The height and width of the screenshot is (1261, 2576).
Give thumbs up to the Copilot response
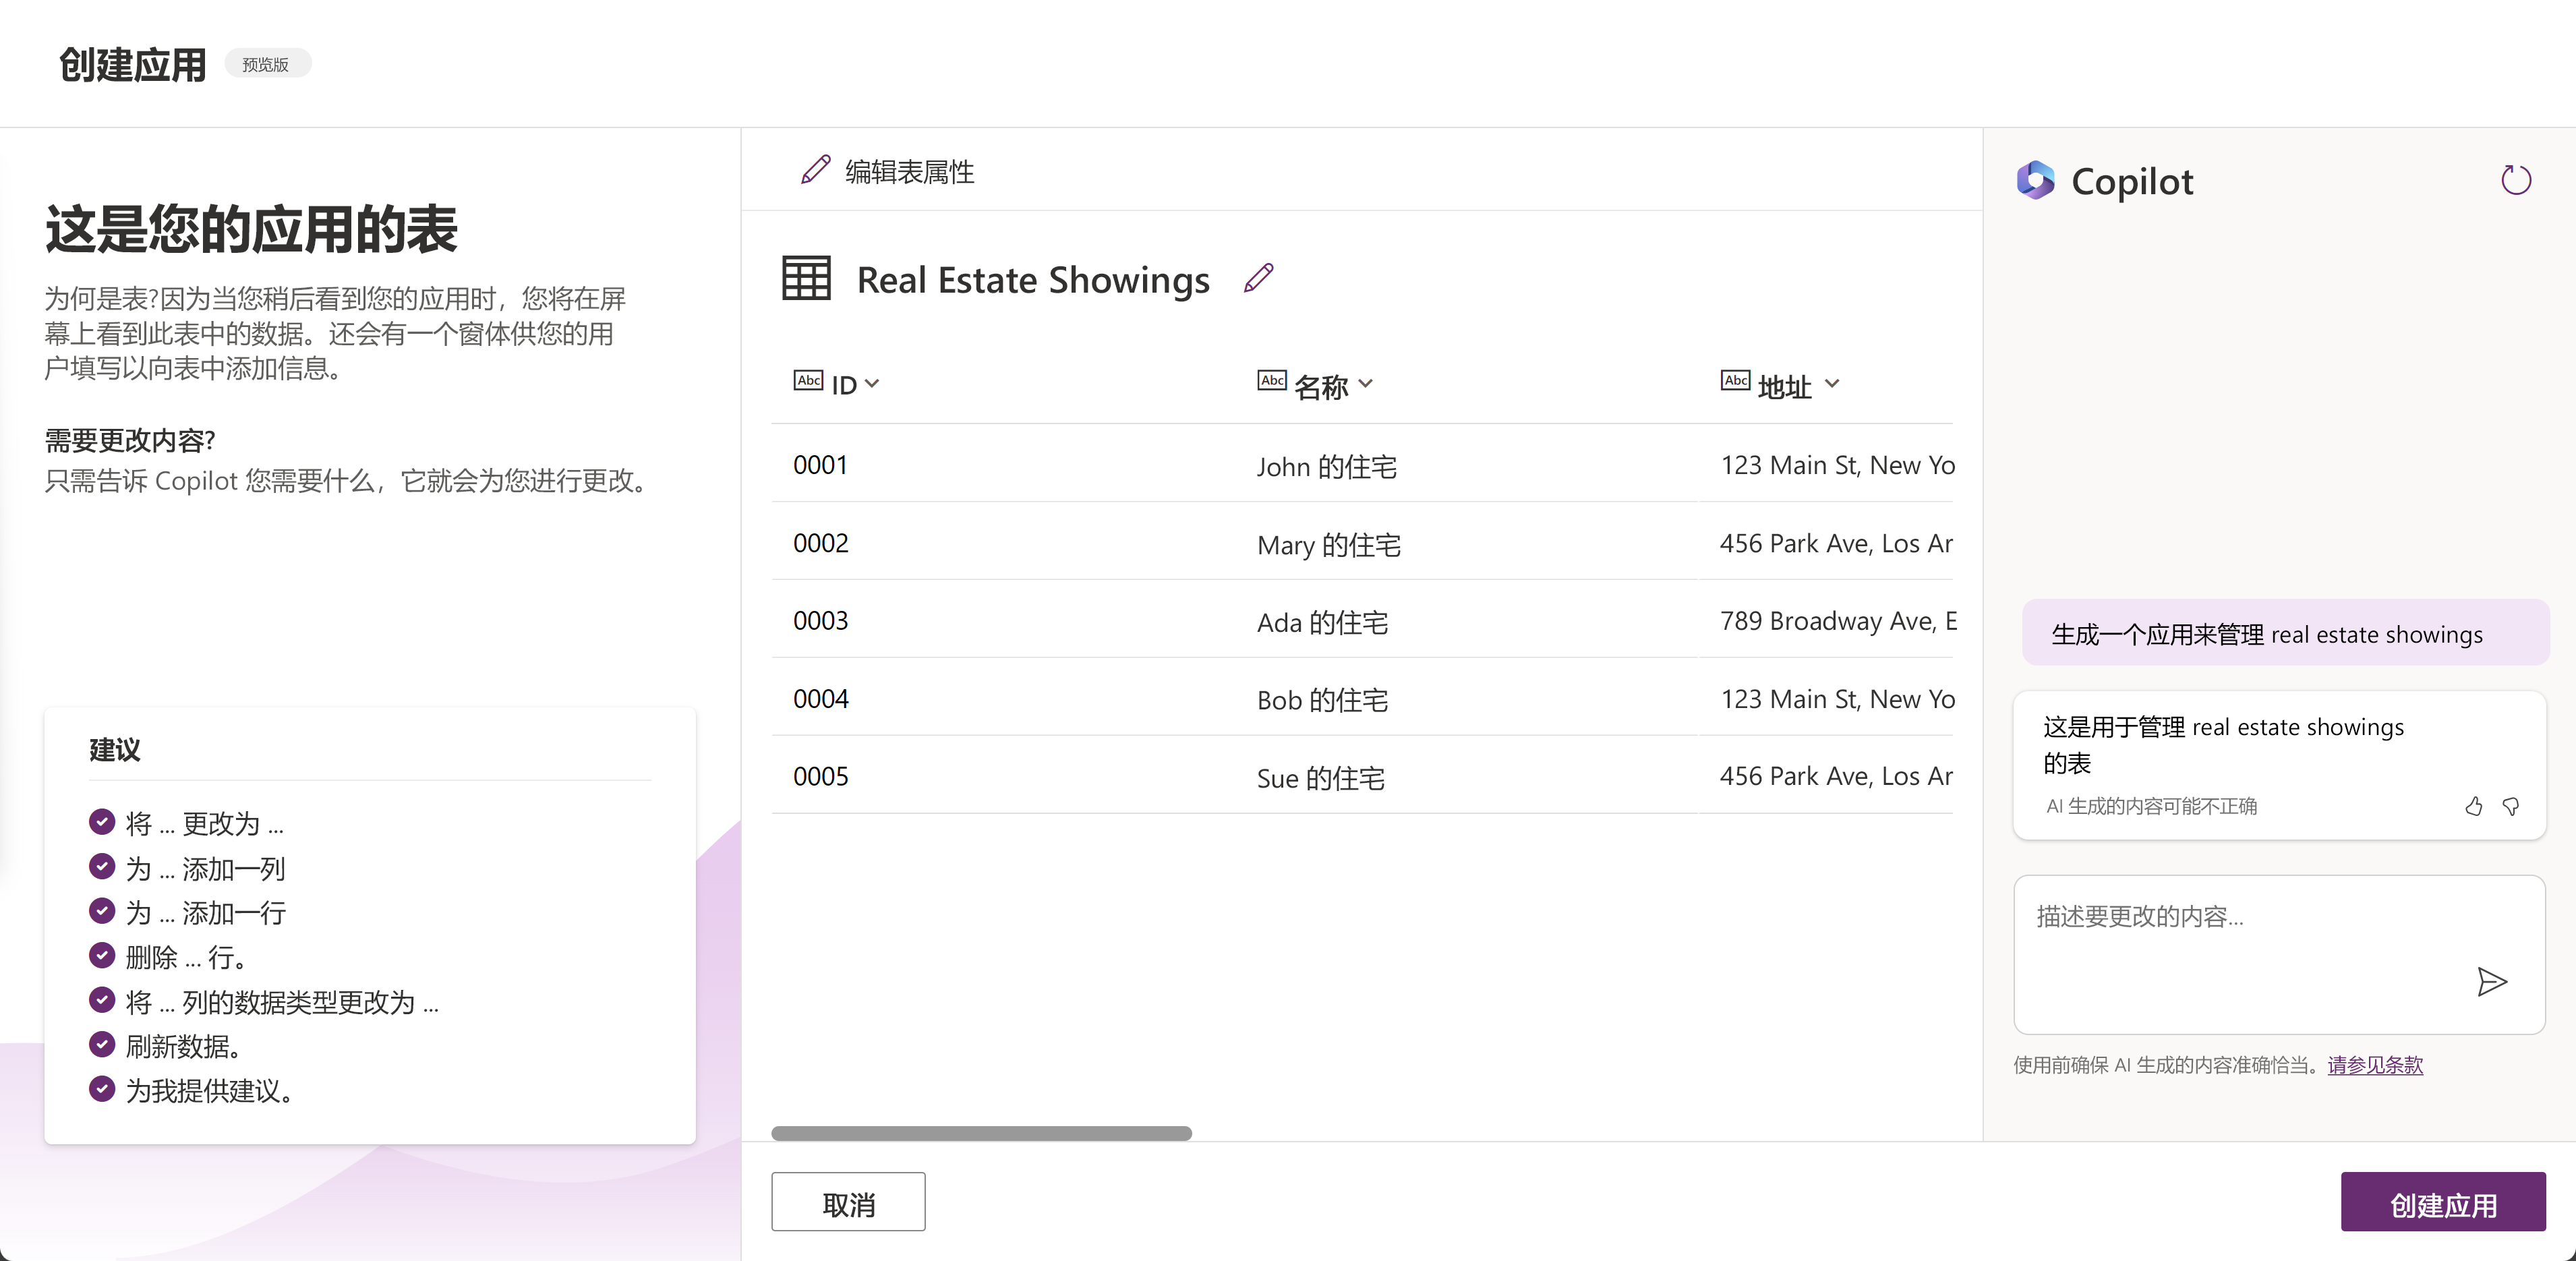2473,806
